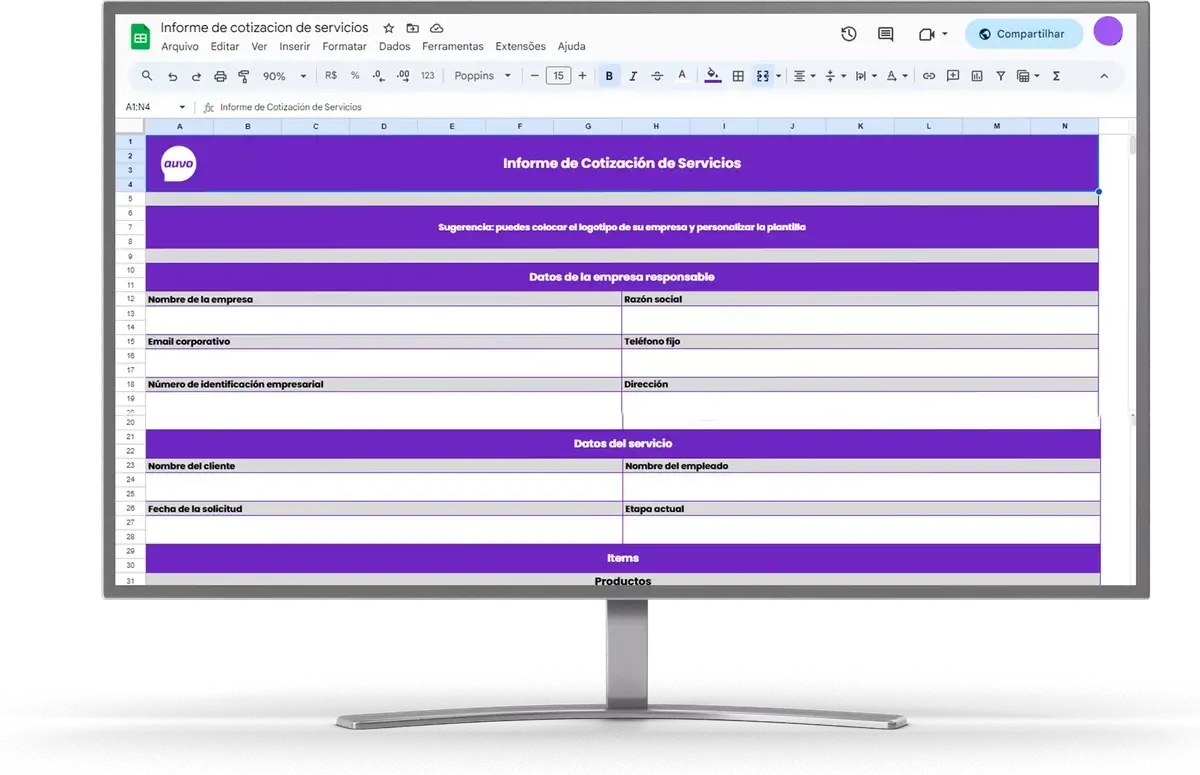Click the video call camera icon
1200x775 pixels.
pyautogui.click(x=926, y=34)
